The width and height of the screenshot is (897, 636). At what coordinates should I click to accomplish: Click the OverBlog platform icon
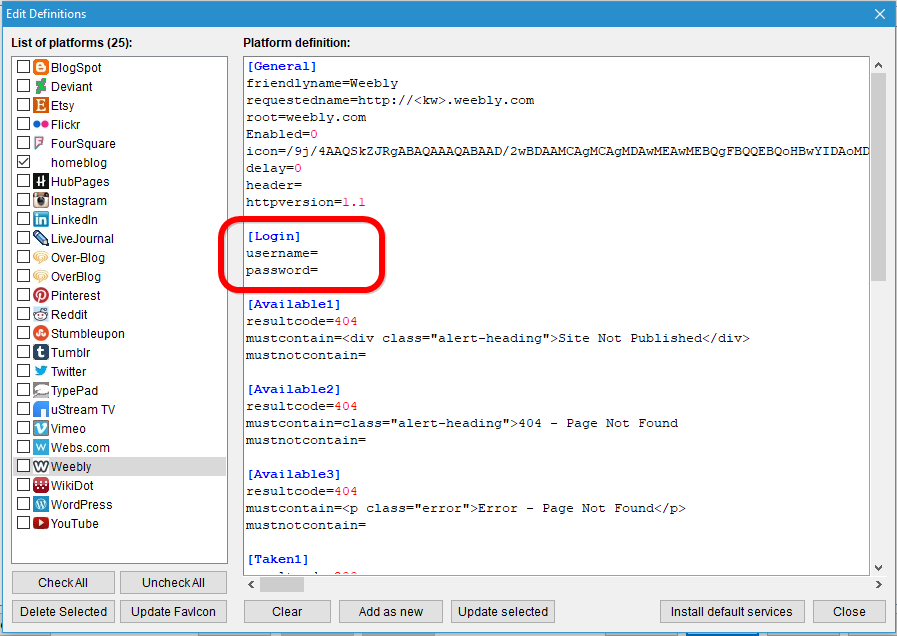(41, 276)
